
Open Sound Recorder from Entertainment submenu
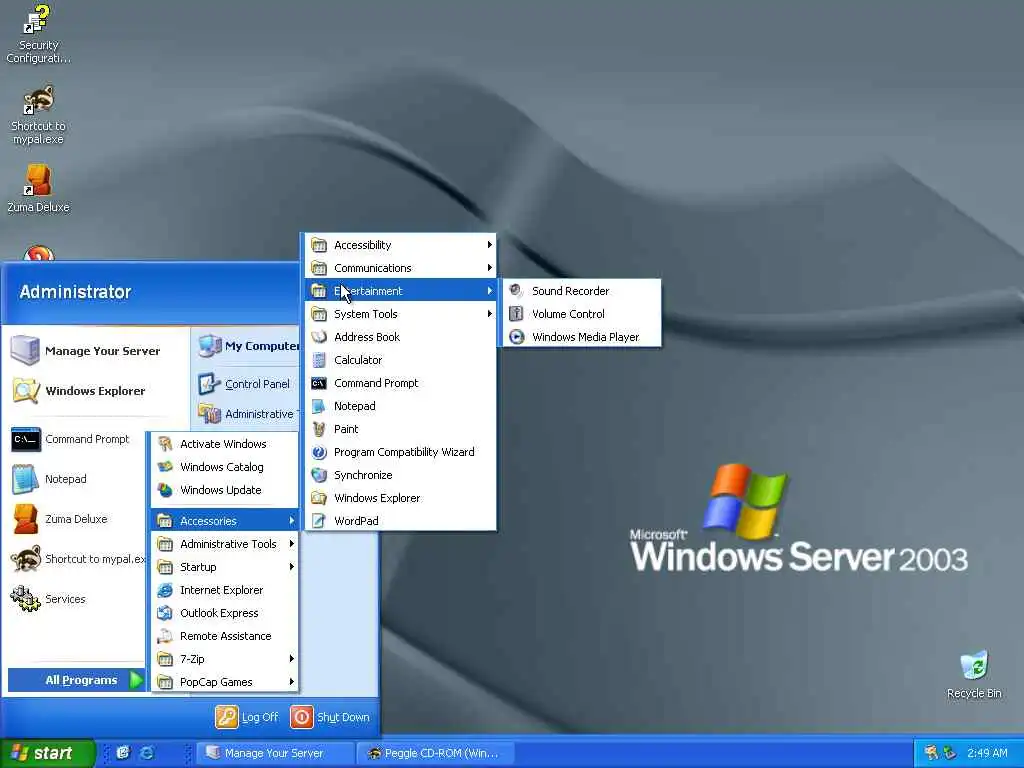(x=582, y=291)
